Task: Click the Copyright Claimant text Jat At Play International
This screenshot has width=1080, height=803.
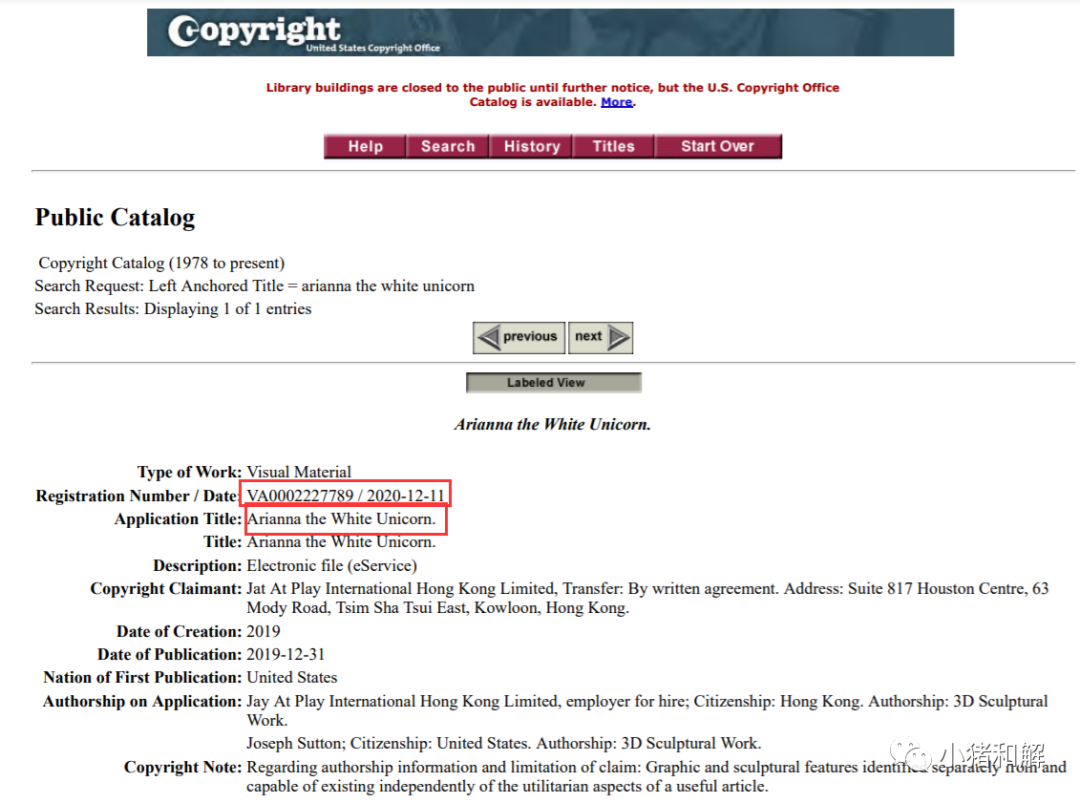Action: tap(647, 598)
